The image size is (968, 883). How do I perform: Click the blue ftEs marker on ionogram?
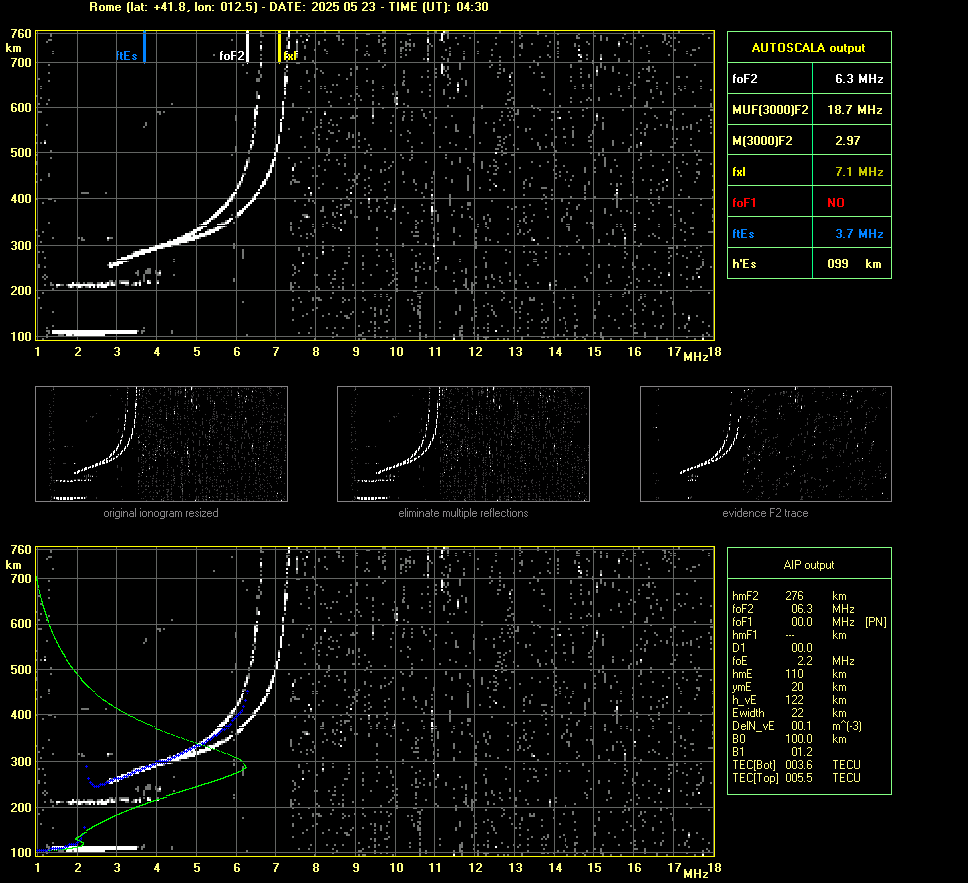(x=144, y=47)
